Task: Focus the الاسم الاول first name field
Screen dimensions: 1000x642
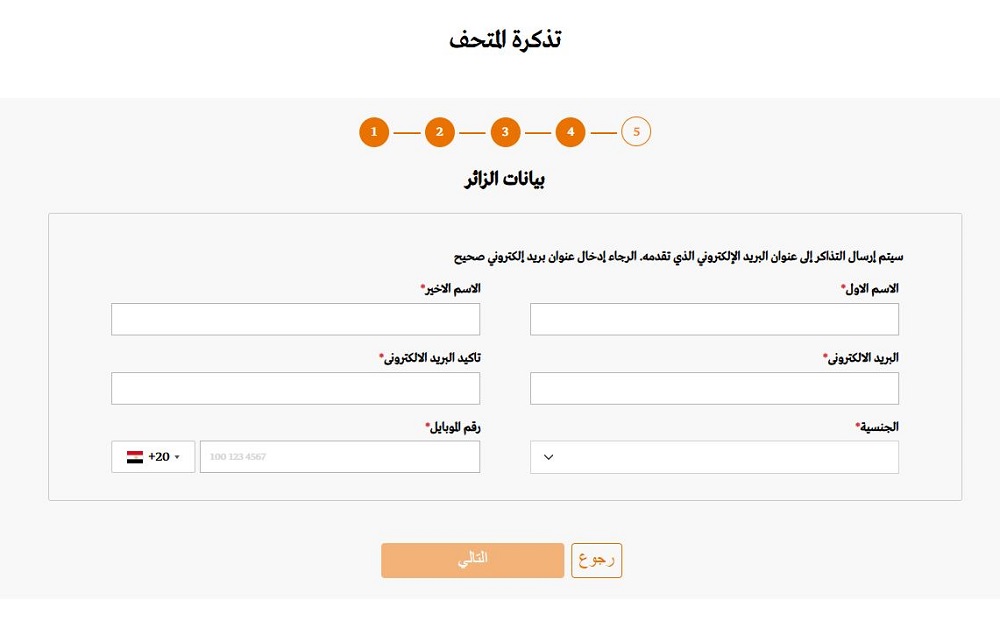Action: 714,319
